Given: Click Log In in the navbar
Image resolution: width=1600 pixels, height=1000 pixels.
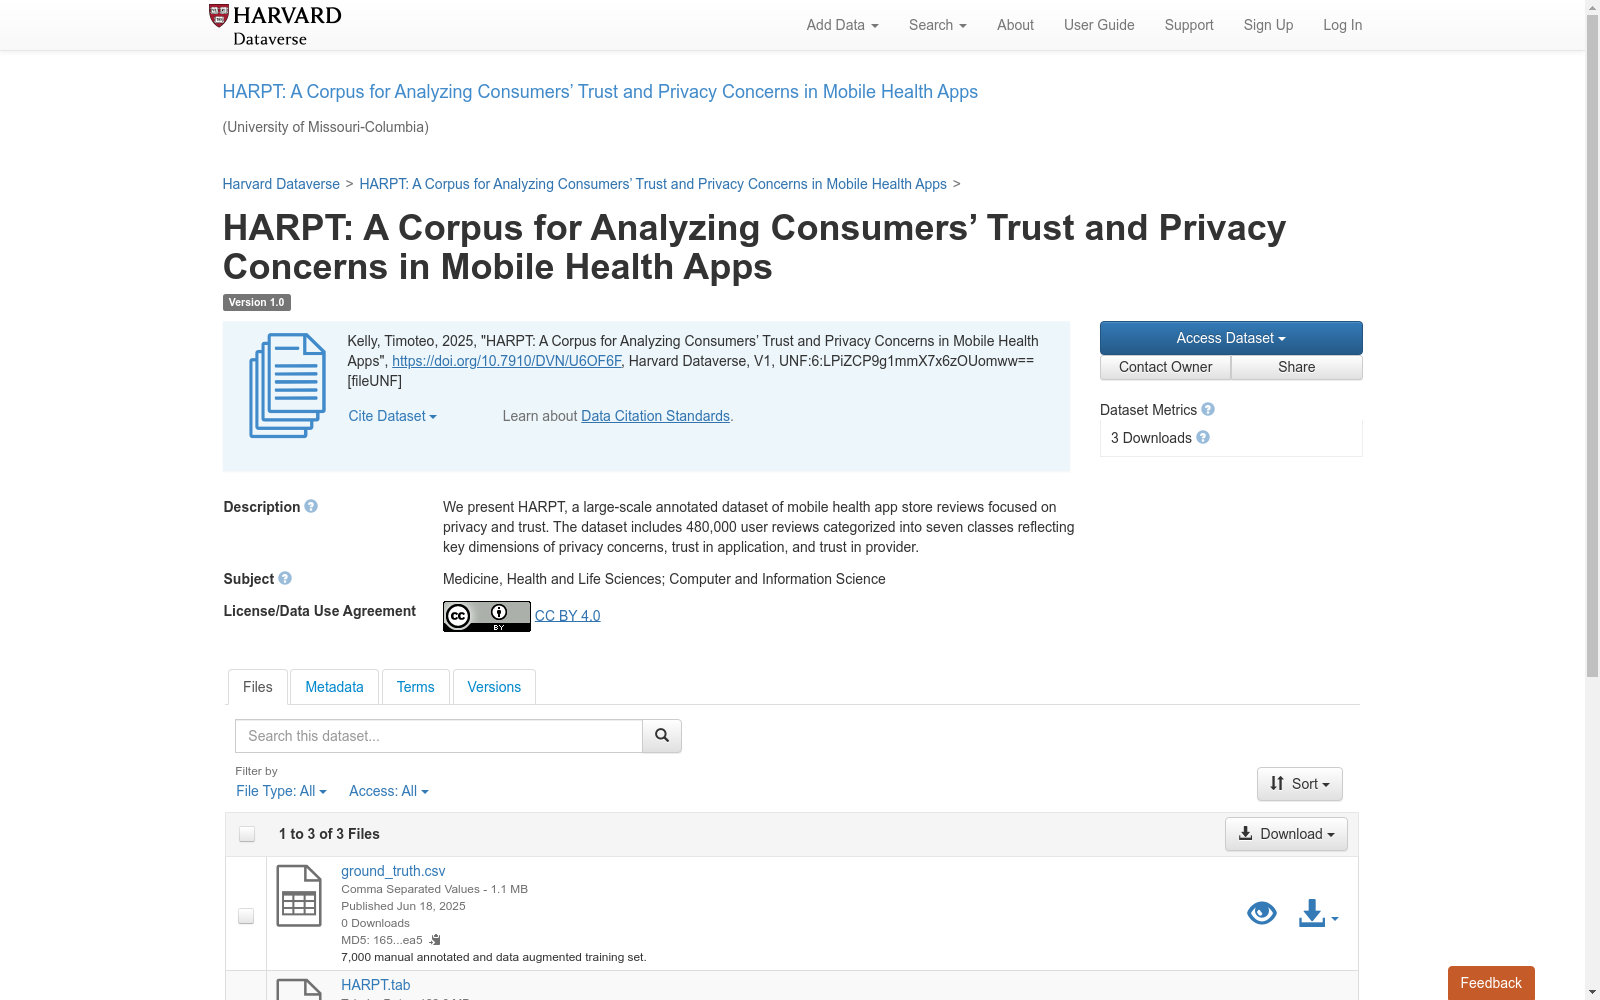Looking at the screenshot, I should [x=1342, y=25].
